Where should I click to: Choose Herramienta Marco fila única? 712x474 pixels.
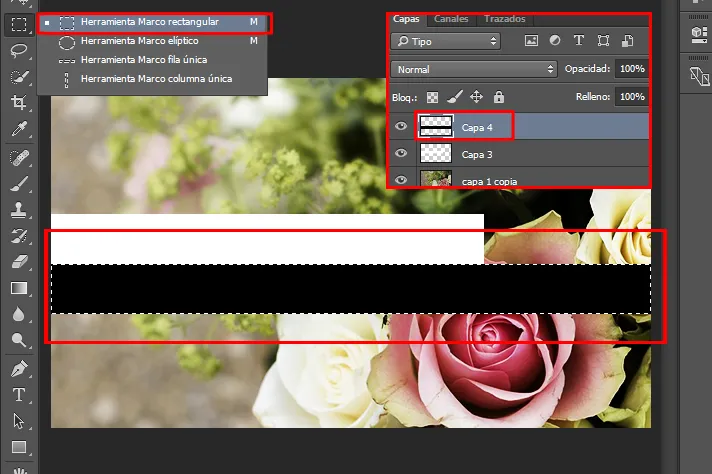[x=153, y=60]
